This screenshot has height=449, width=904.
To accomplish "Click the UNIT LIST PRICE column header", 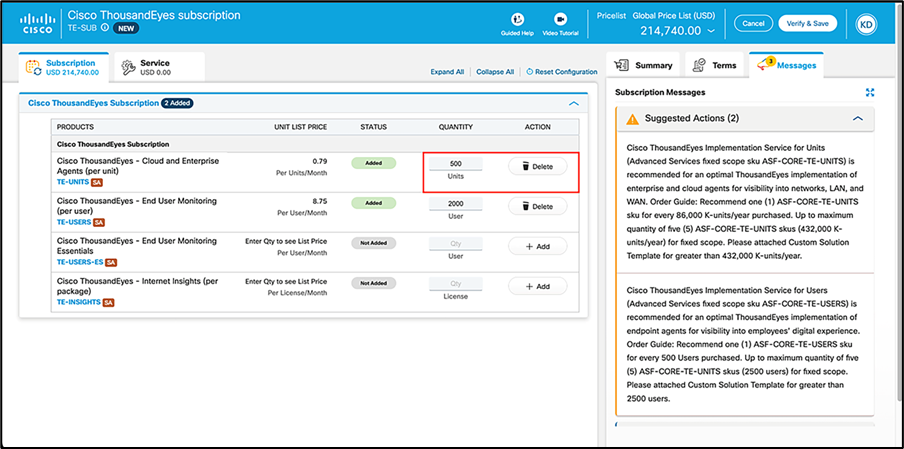I will click(x=300, y=127).
